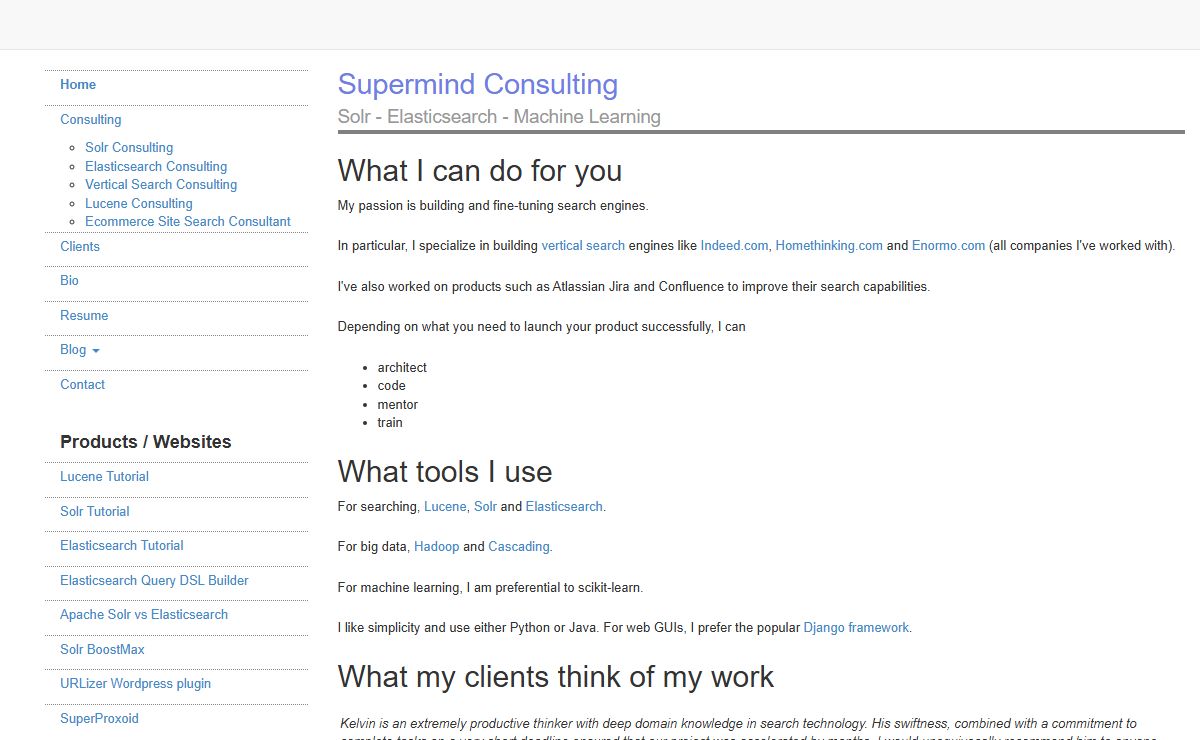View the Clients page
Screen dimensions: 1200x740
80,246
